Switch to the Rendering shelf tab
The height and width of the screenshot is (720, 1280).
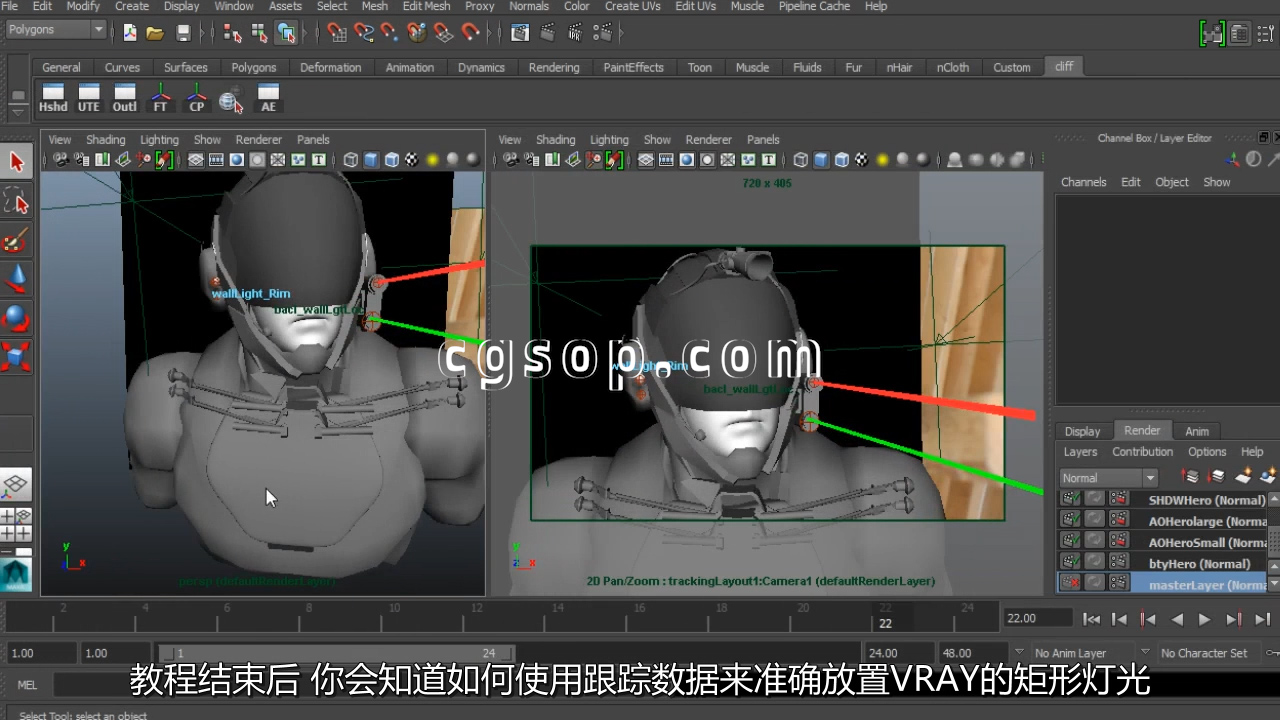(554, 68)
